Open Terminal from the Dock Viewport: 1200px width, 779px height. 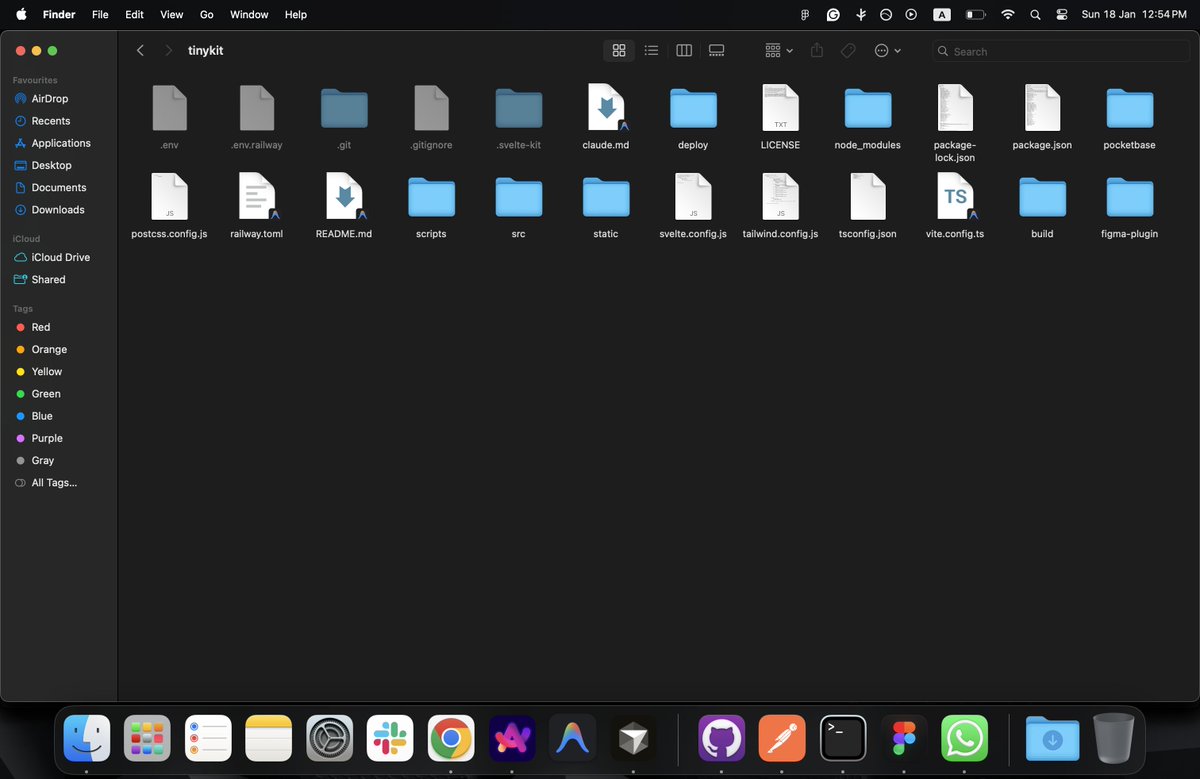tap(844, 739)
